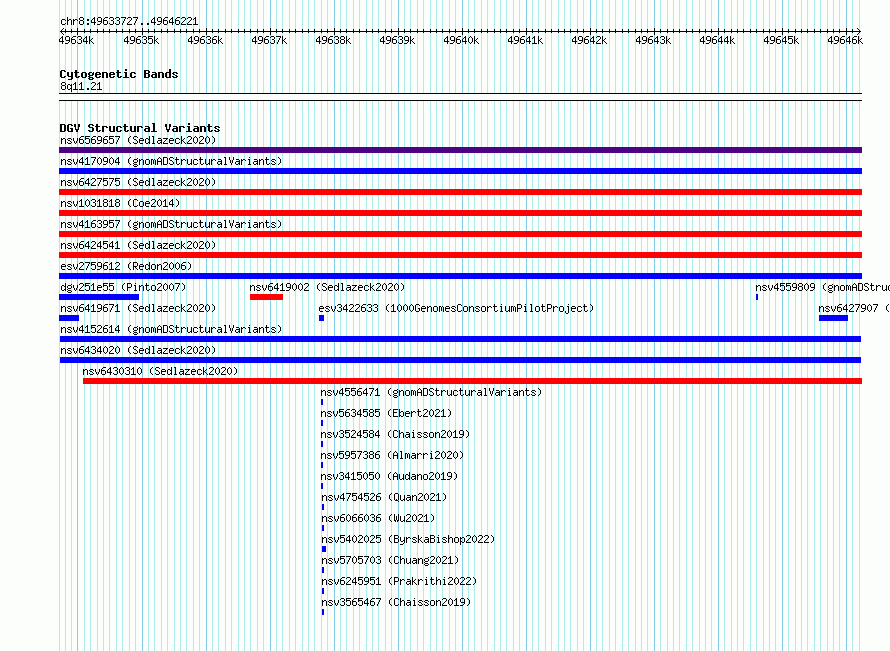Click the purple bar under nsv6569657
Viewport: 890px width, 651px height.
(460, 150)
